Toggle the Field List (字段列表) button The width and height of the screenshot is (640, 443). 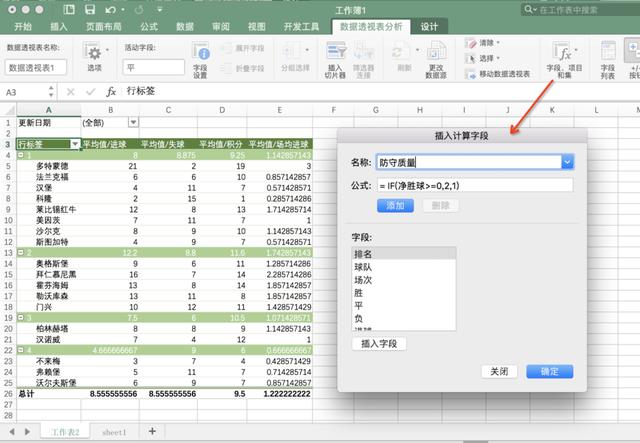coord(608,60)
